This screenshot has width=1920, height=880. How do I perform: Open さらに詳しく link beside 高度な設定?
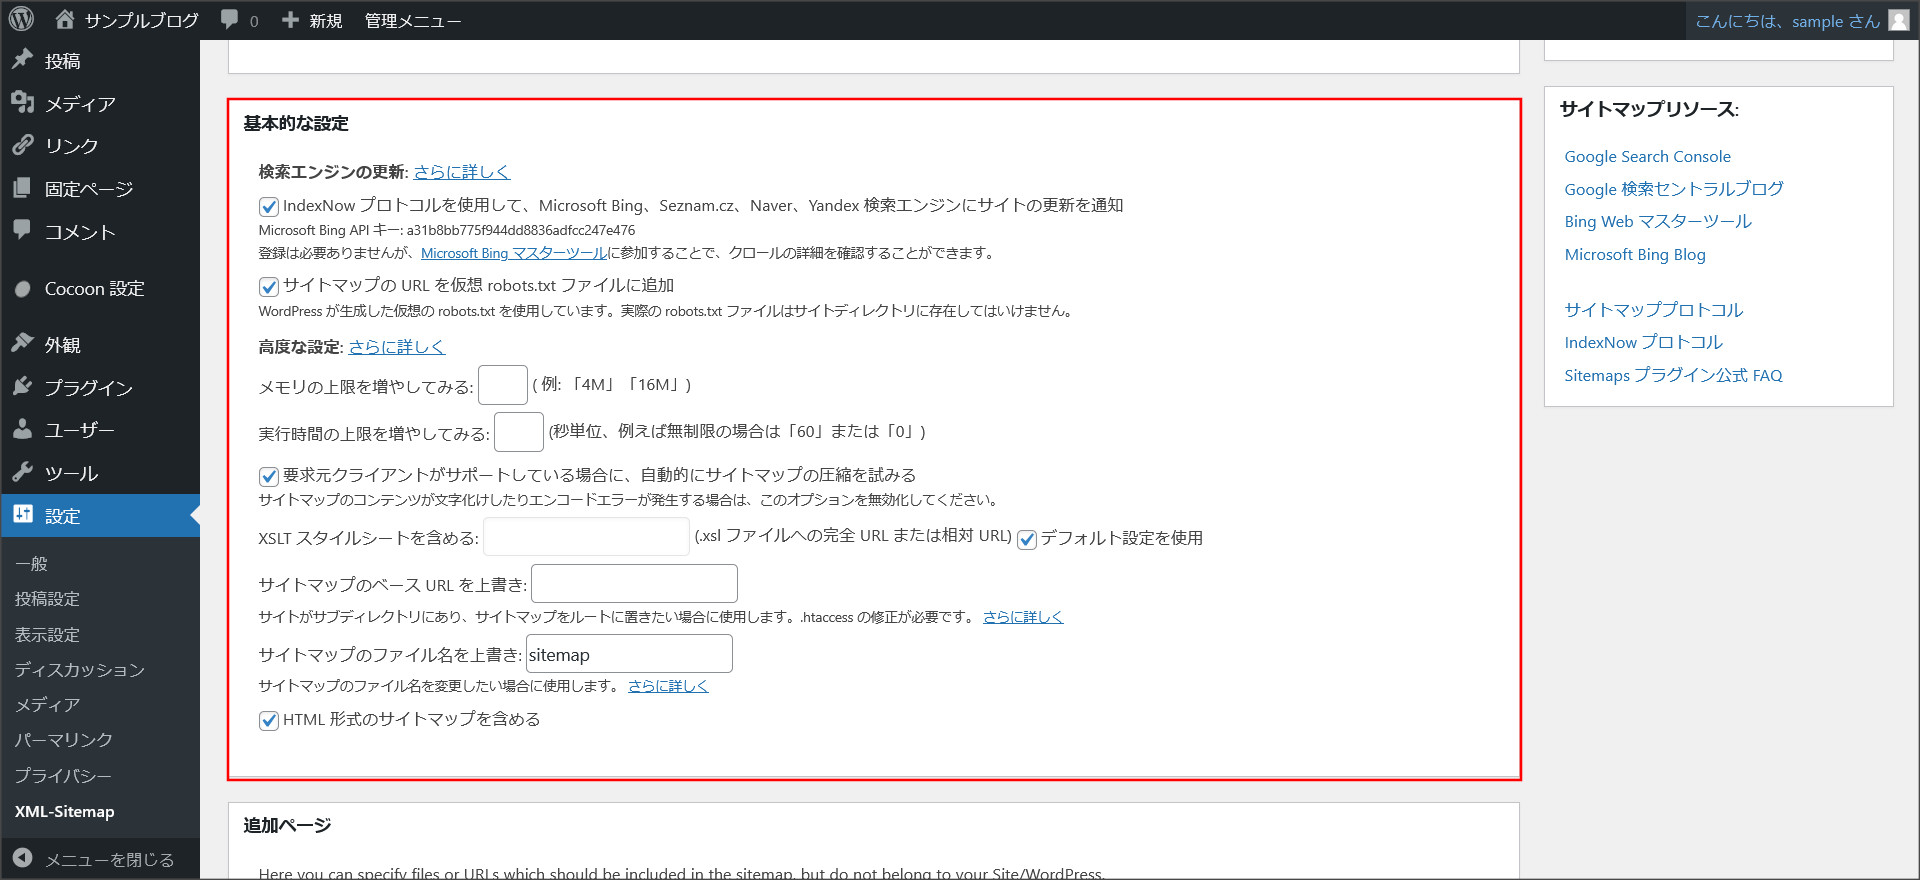point(396,346)
